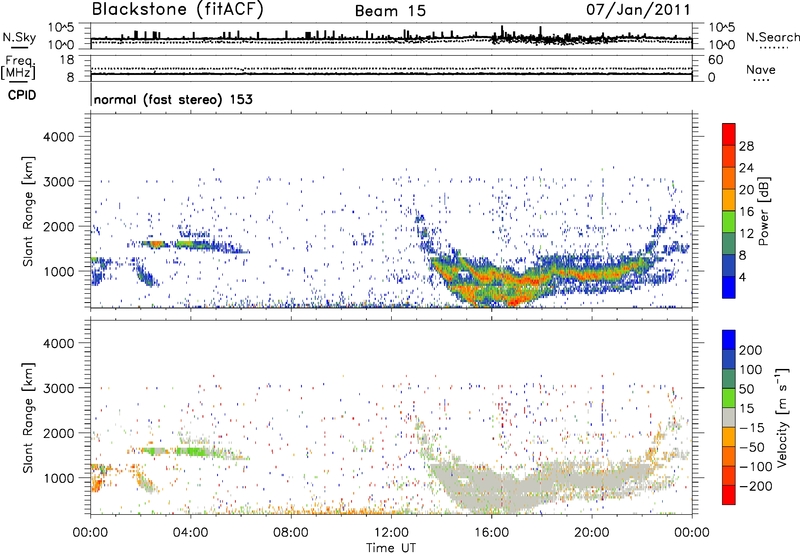This screenshot has width=800, height=554.
Task: Click the '18' frequency axis value
Action: coord(67,60)
